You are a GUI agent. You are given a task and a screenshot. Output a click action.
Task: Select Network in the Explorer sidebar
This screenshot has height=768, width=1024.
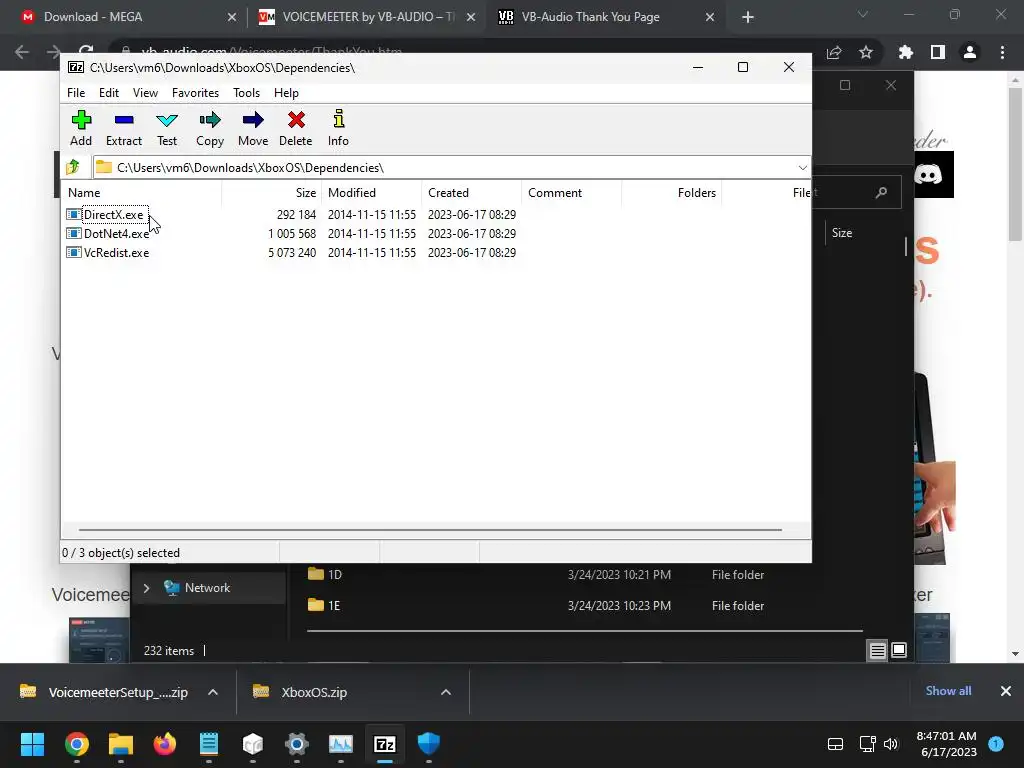click(x=207, y=588)
